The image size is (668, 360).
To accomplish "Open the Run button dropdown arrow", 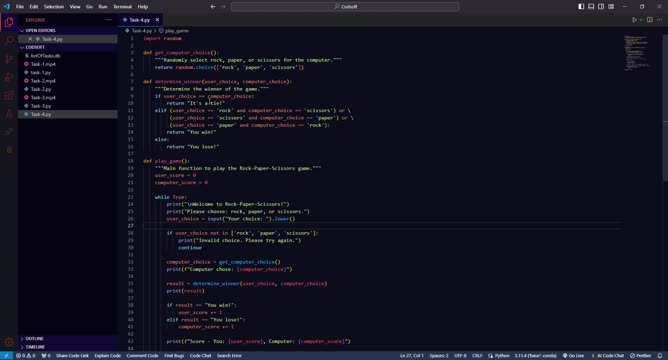I will [640, 20].
